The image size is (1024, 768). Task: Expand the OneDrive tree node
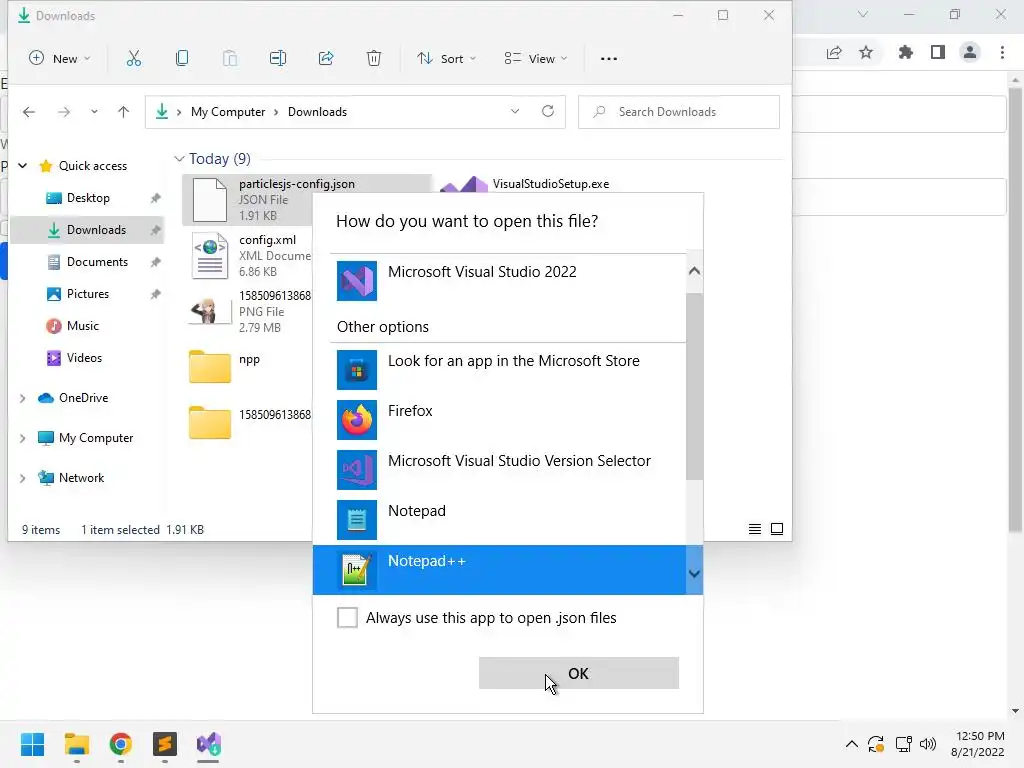tap(23, 398)
